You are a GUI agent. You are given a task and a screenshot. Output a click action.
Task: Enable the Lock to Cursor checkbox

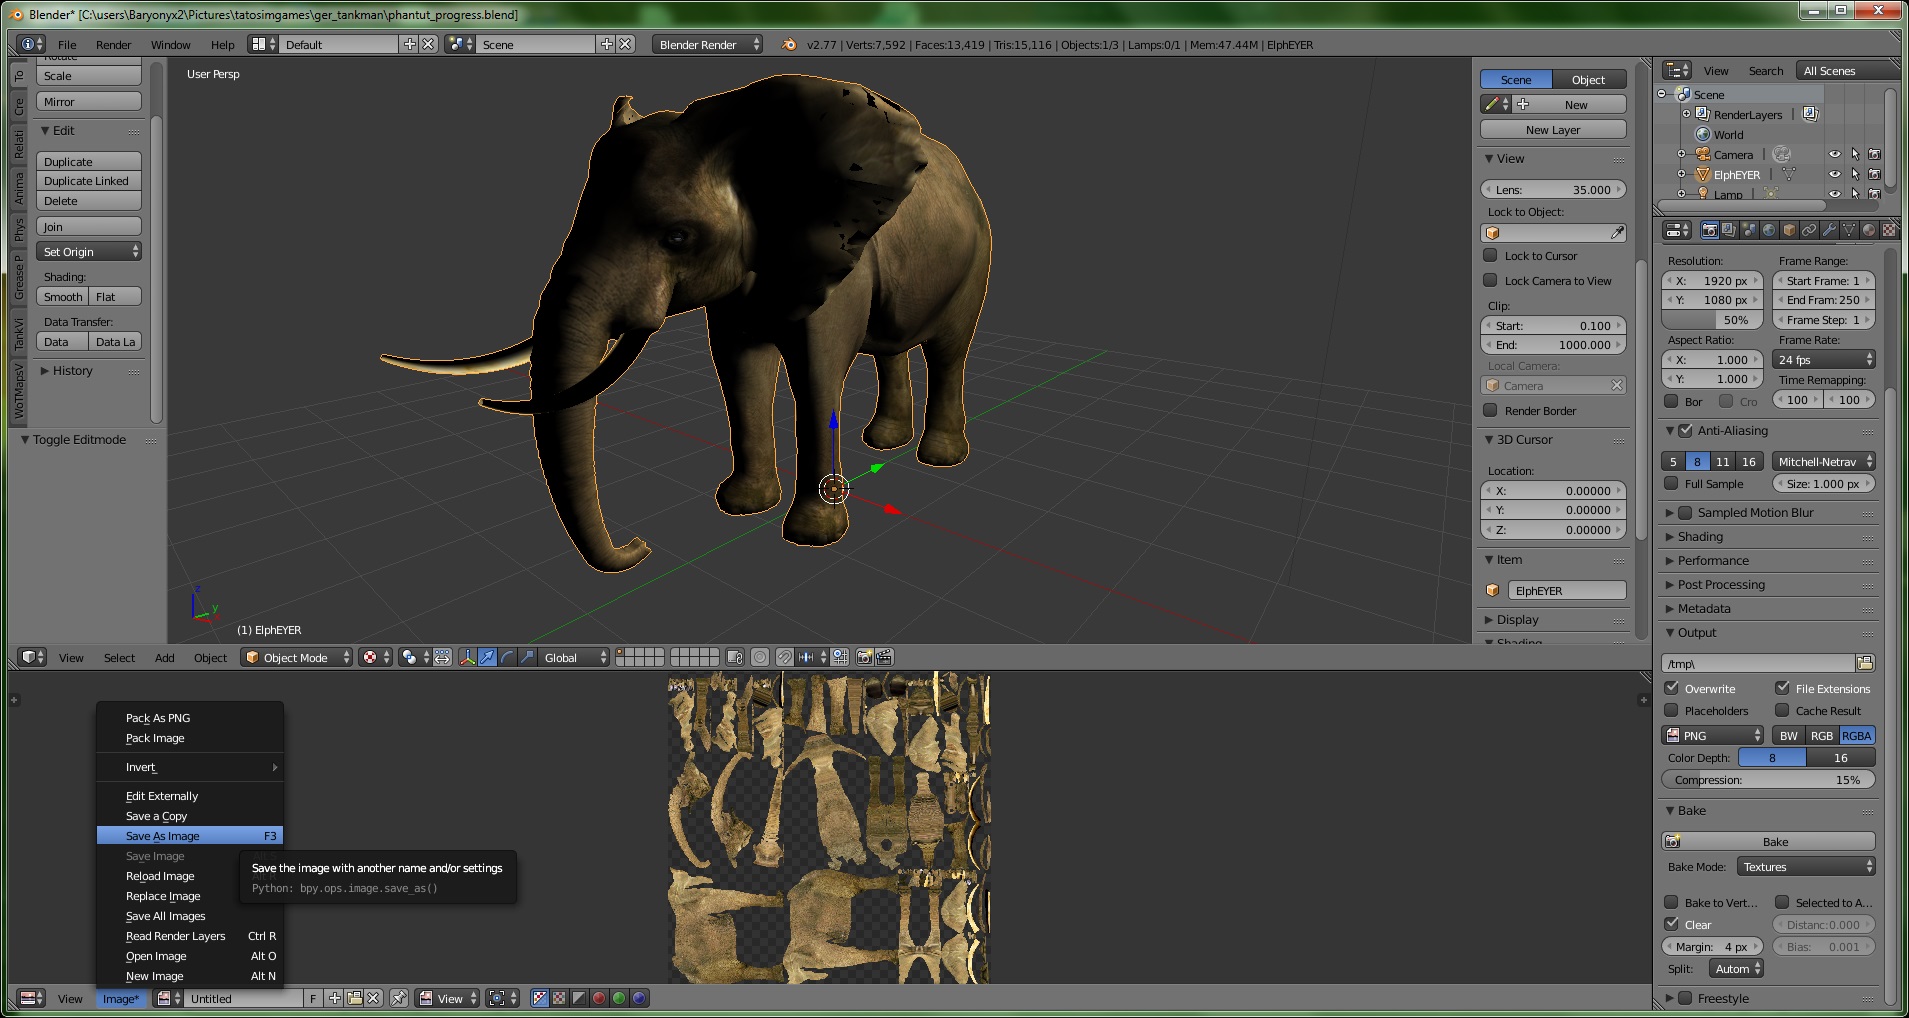pos(1490,255)
